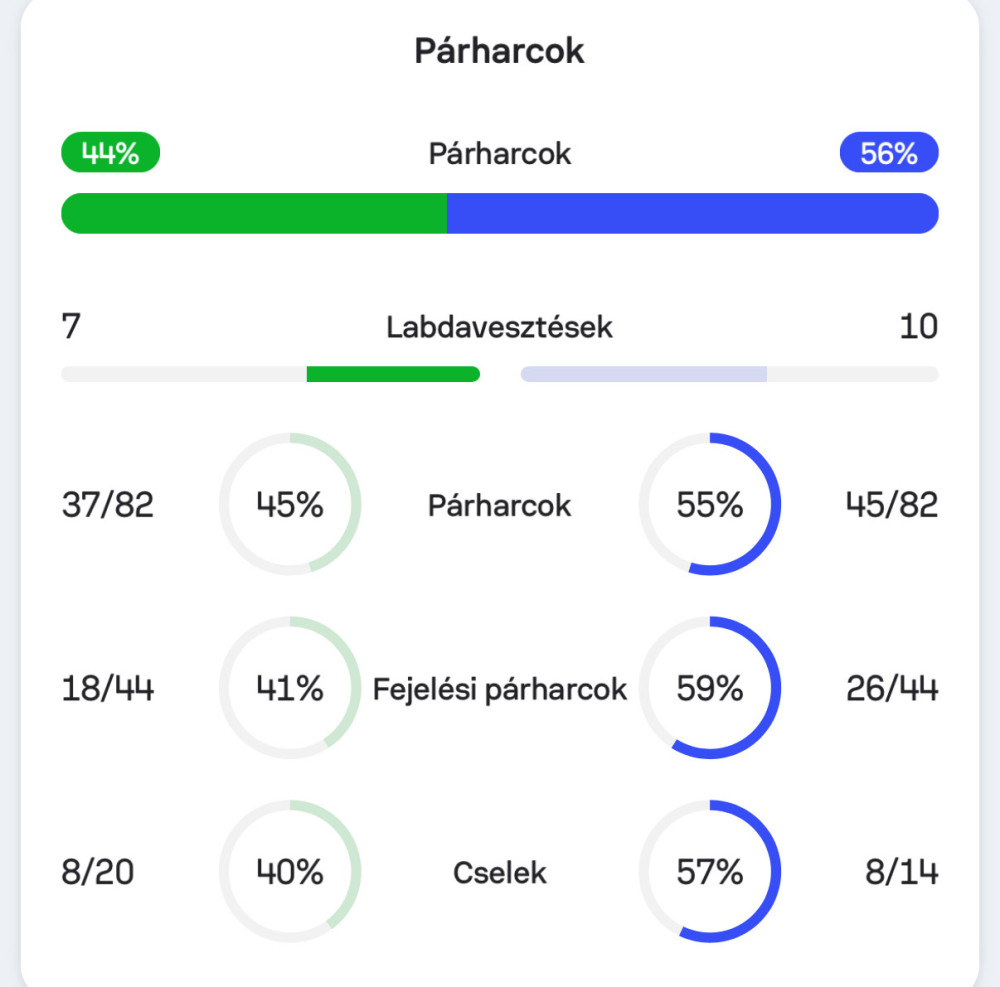Image resolution: width=1000 pixels, height=987 pixels.
Task: Click the 57% Cselek circle gauge
Action: point(710,872)
